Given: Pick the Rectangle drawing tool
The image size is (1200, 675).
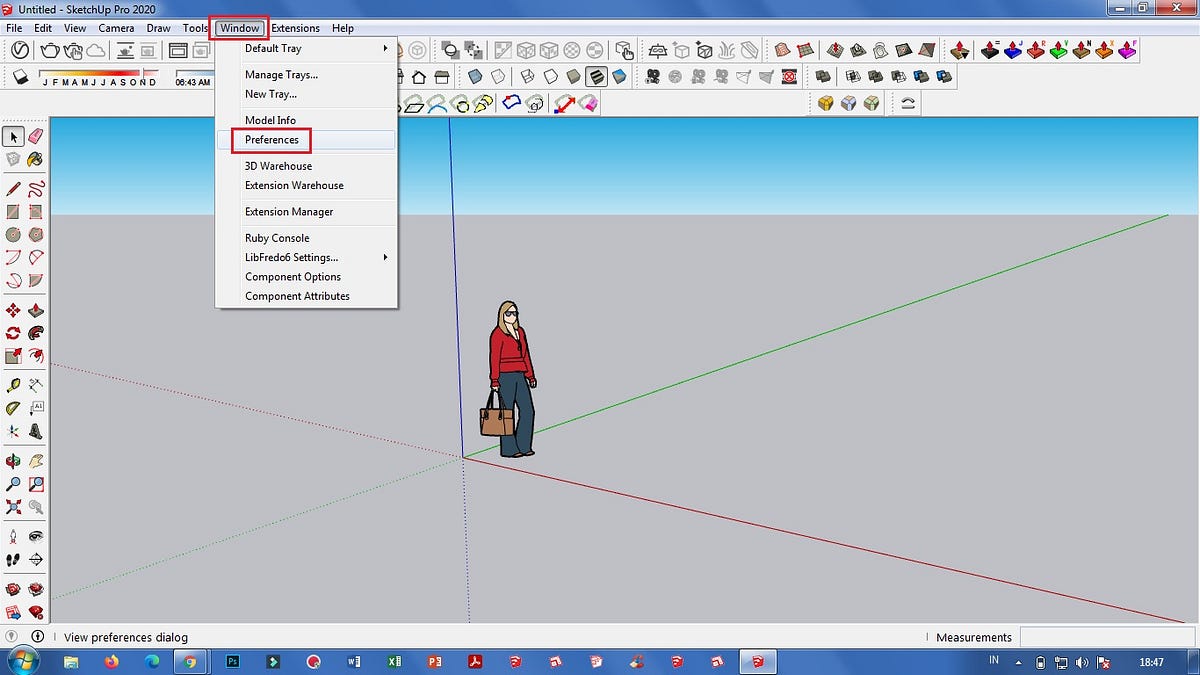Looking at the screenshot, I should tap(12, 211).
